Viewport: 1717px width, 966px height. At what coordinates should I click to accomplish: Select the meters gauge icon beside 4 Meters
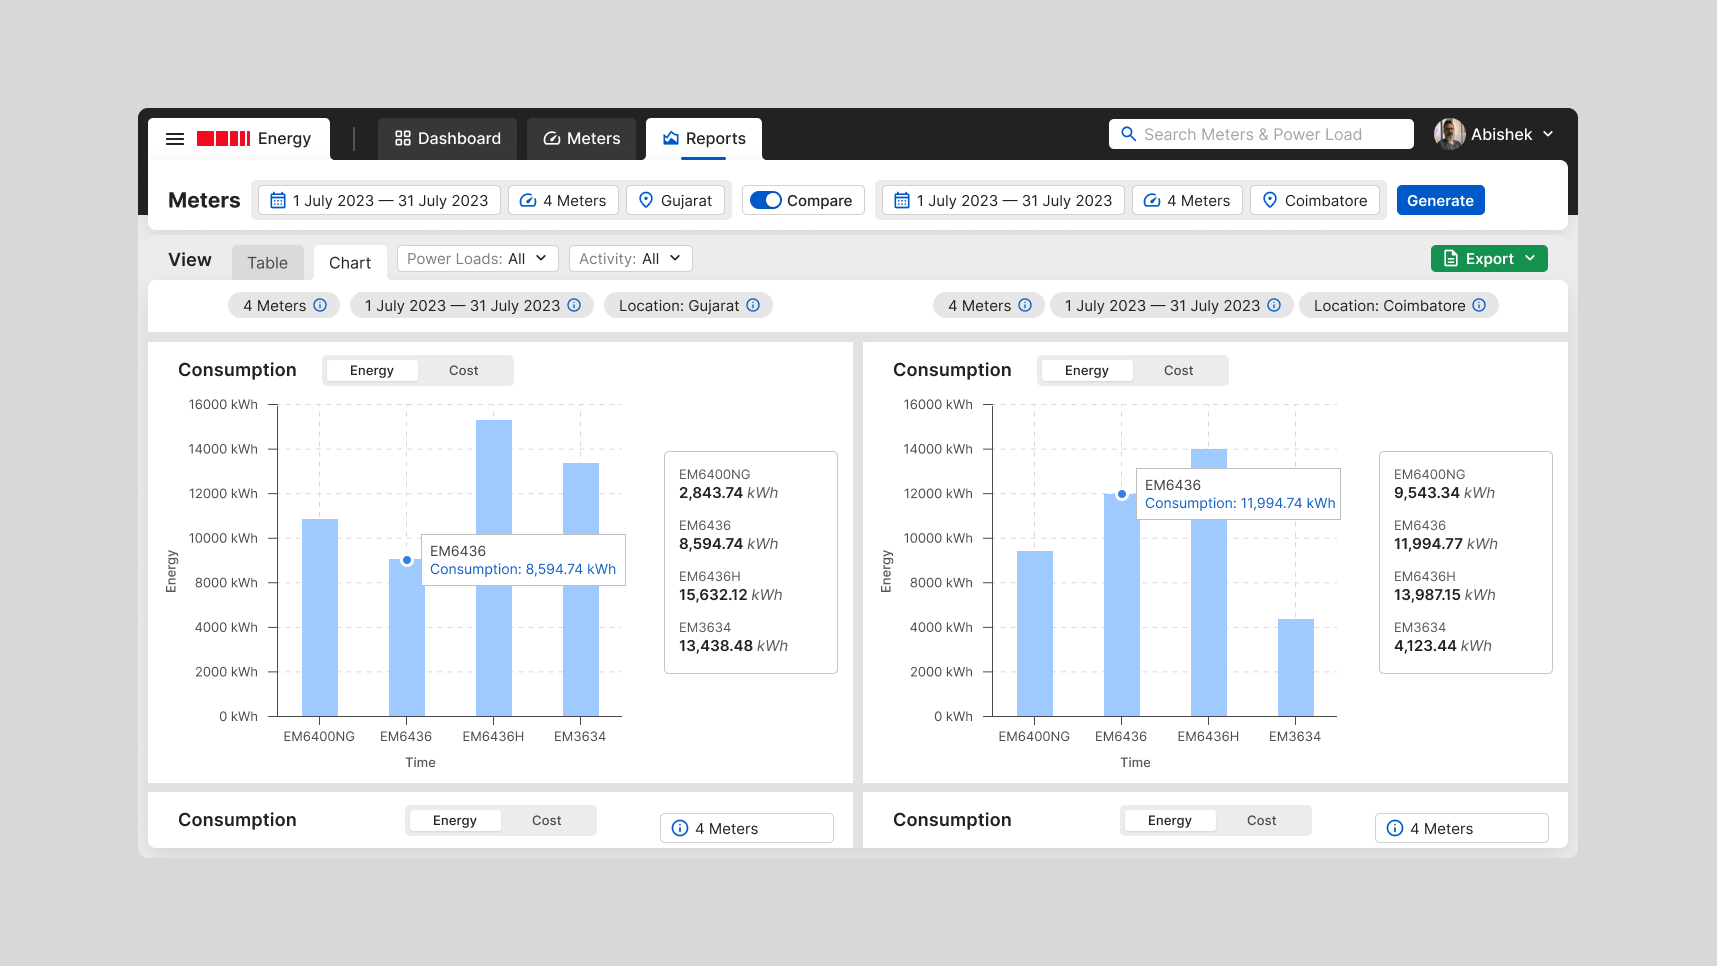(x=528, y=200)
